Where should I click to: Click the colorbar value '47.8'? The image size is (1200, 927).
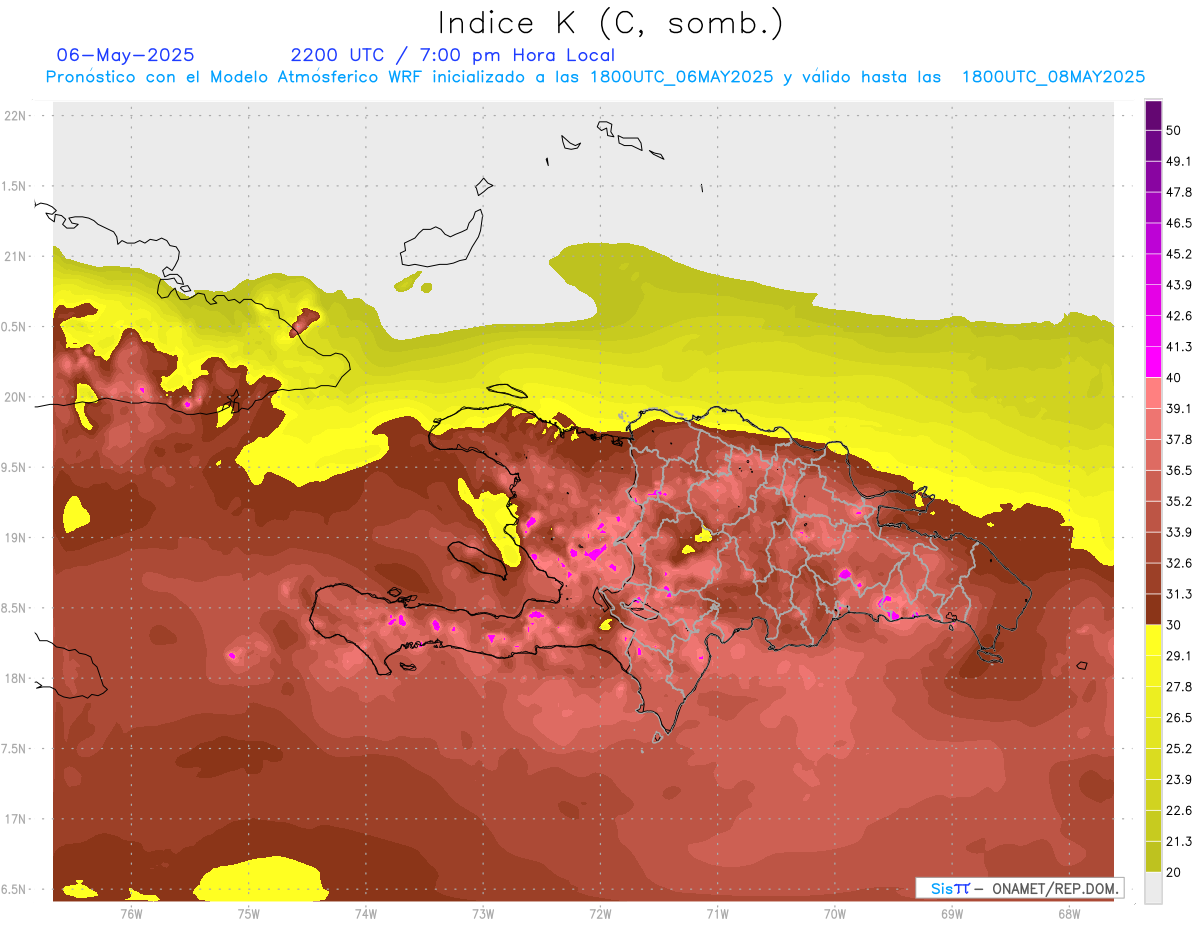point(1178,192)
